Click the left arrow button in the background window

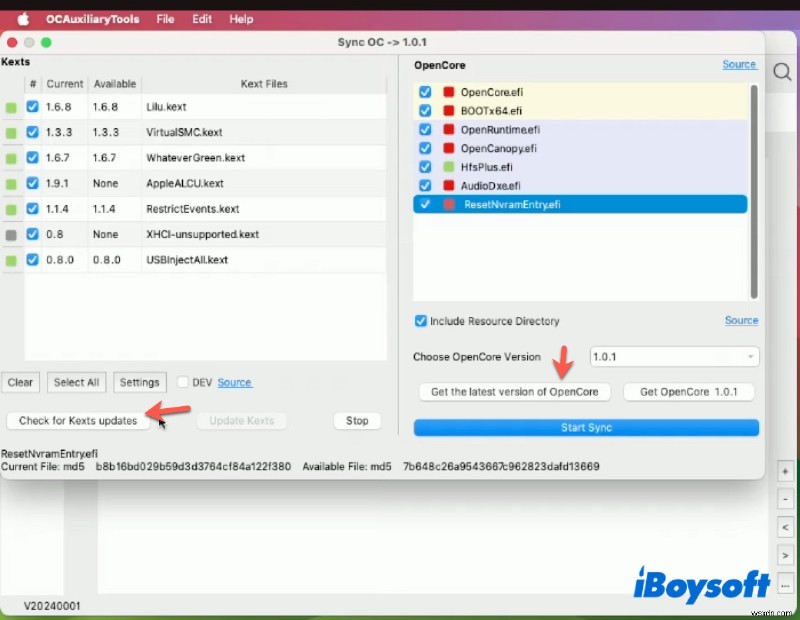point(785,527)
